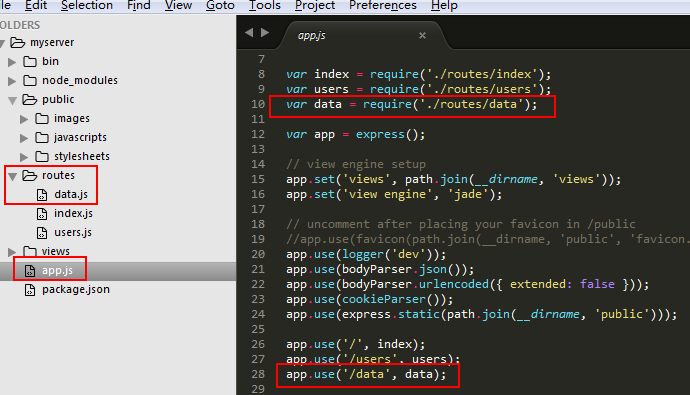Image resolution: width=690 pixels, height=395 pixels.
Task: Click the 'var app = express();' line
Action: coord(356,134)
